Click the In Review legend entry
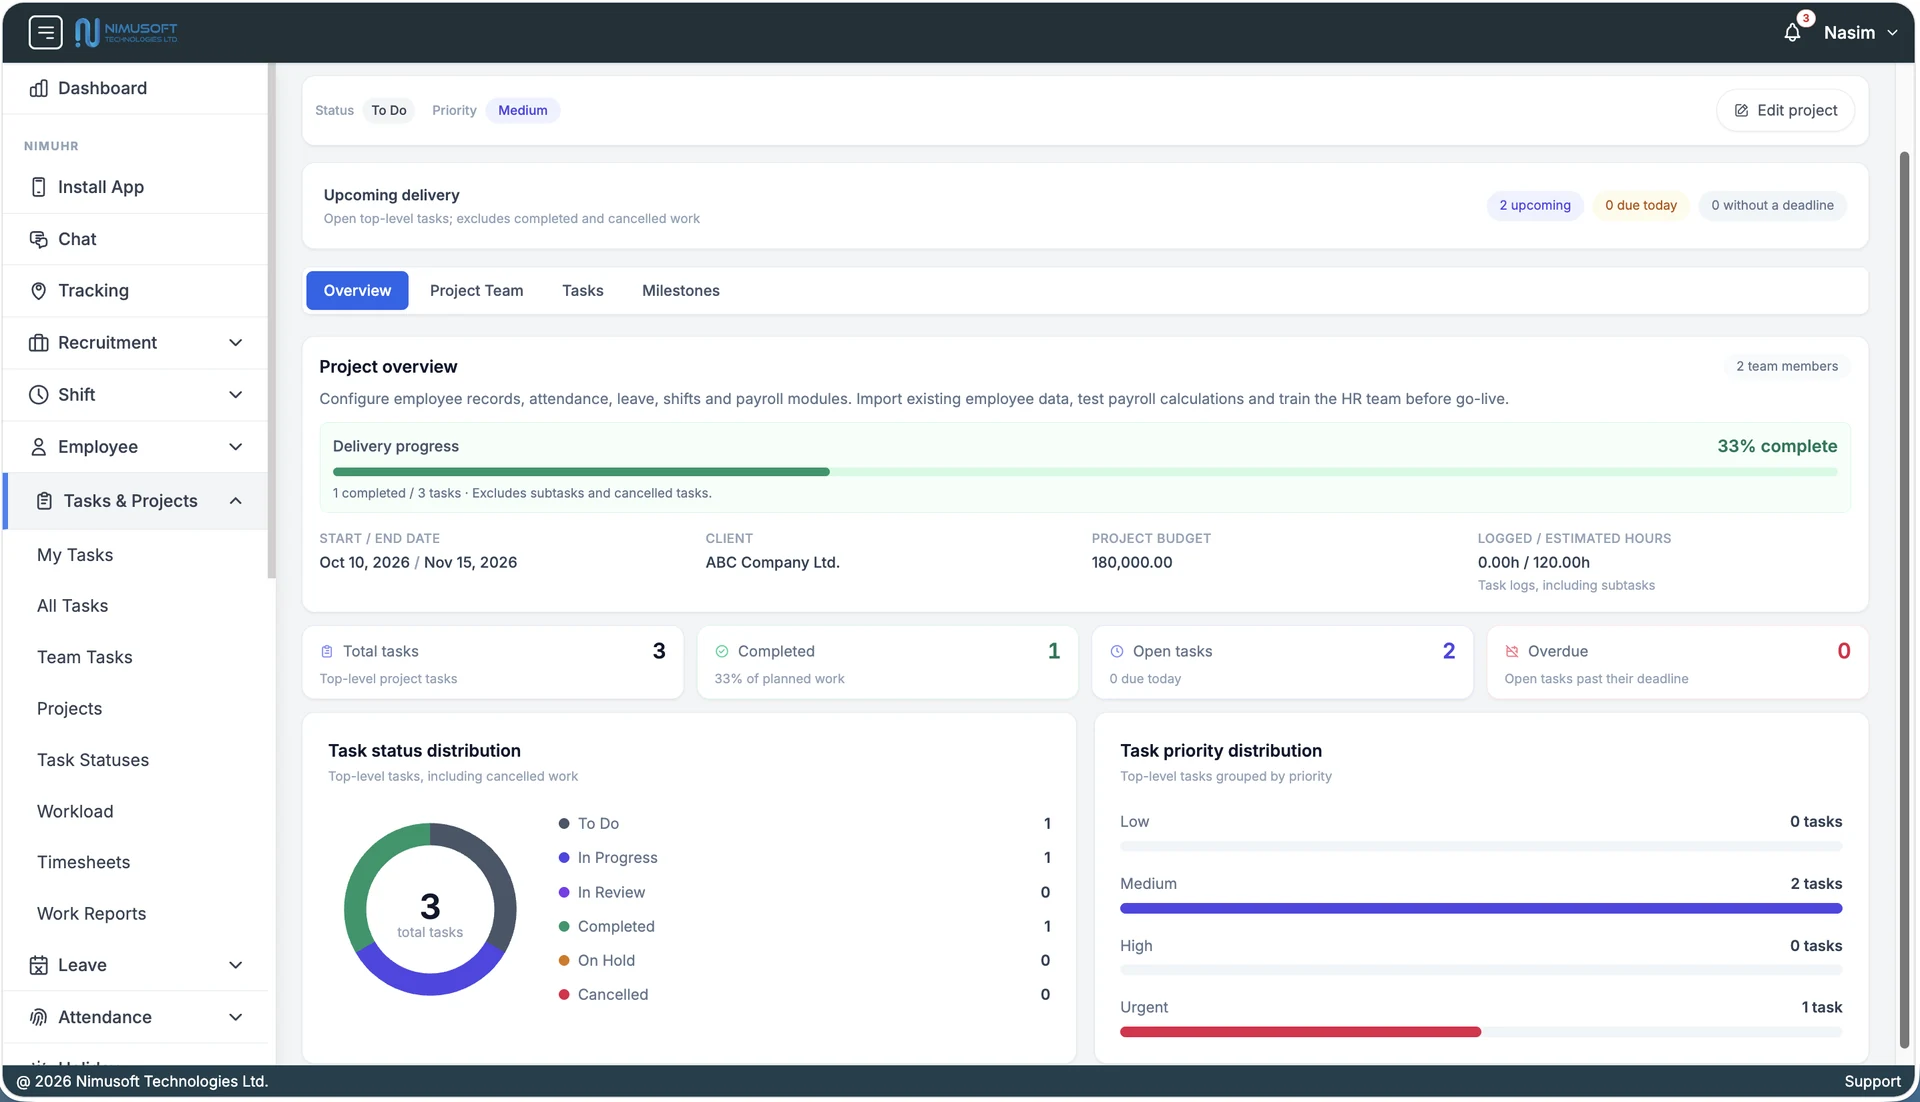The width and height of the screenshot is (1920, 1102). [x=602, y=892]
